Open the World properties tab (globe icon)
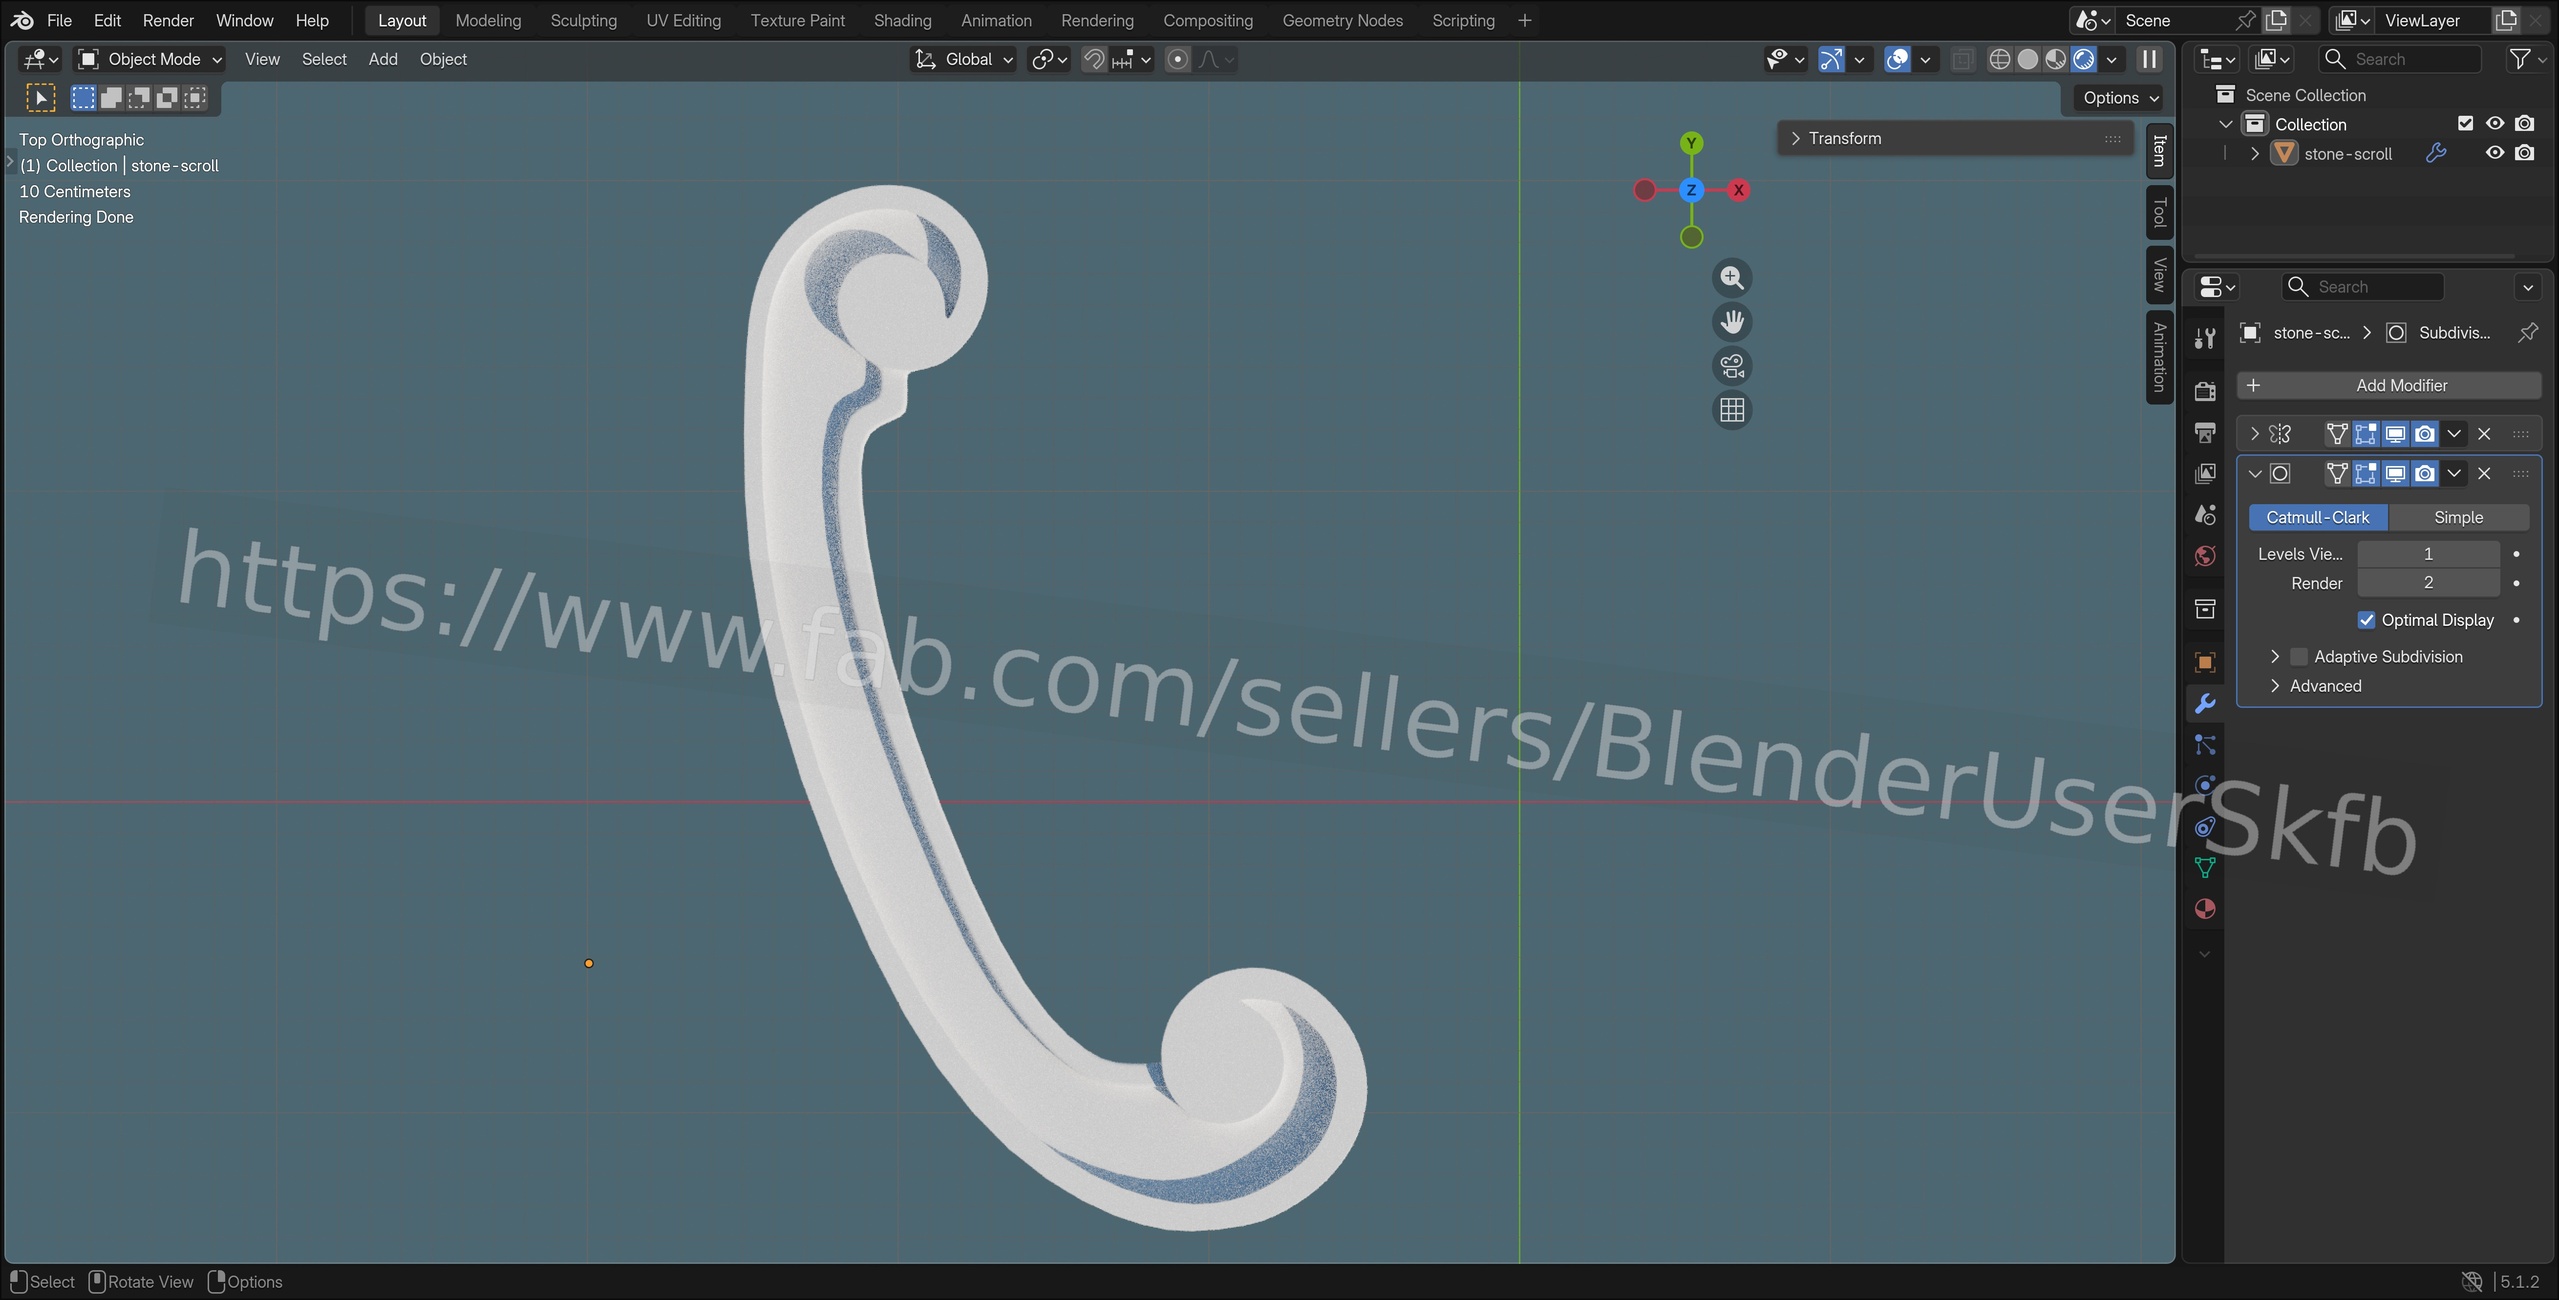Viewport: 2559px width, 1300px height. (2205, 556)
